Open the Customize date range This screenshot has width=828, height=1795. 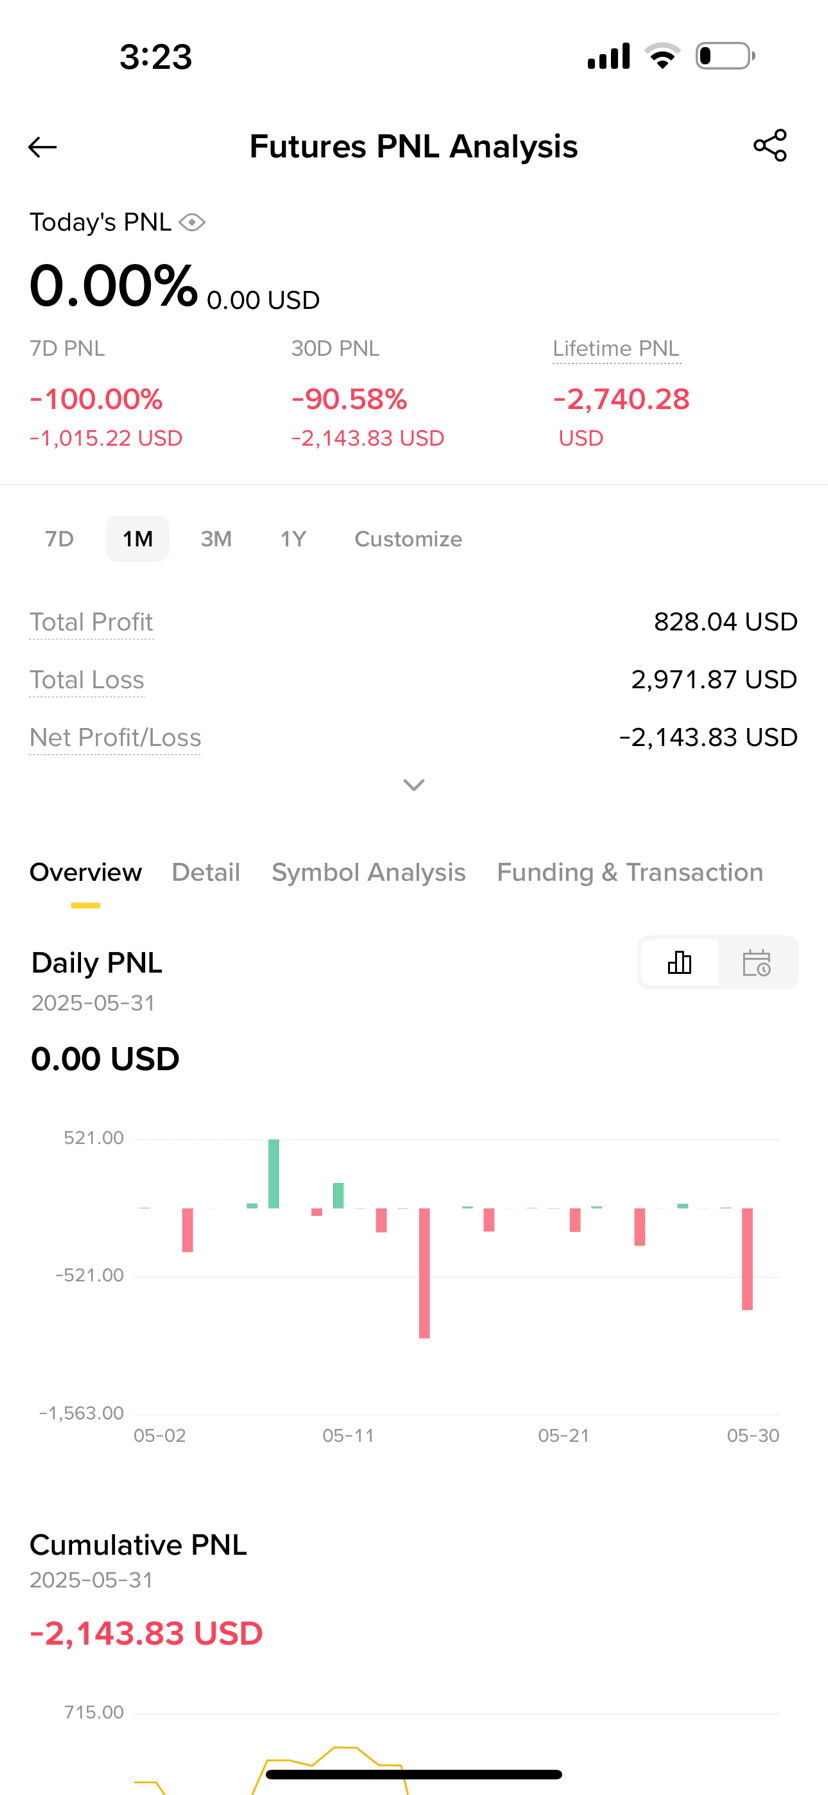pyautogui.click(x=408, y=539)
